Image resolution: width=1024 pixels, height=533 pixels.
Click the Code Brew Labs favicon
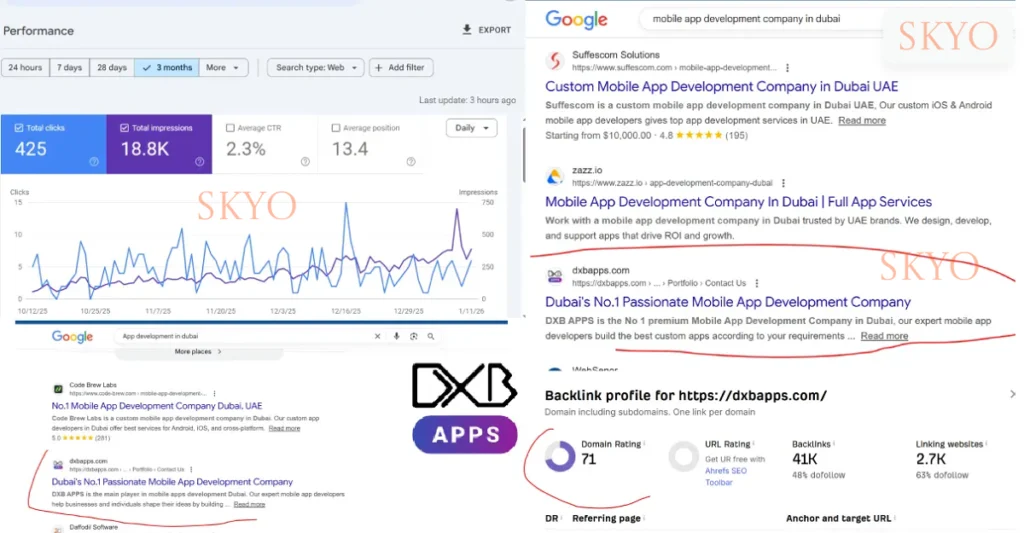pyautogui.click(x=58, y=389)
